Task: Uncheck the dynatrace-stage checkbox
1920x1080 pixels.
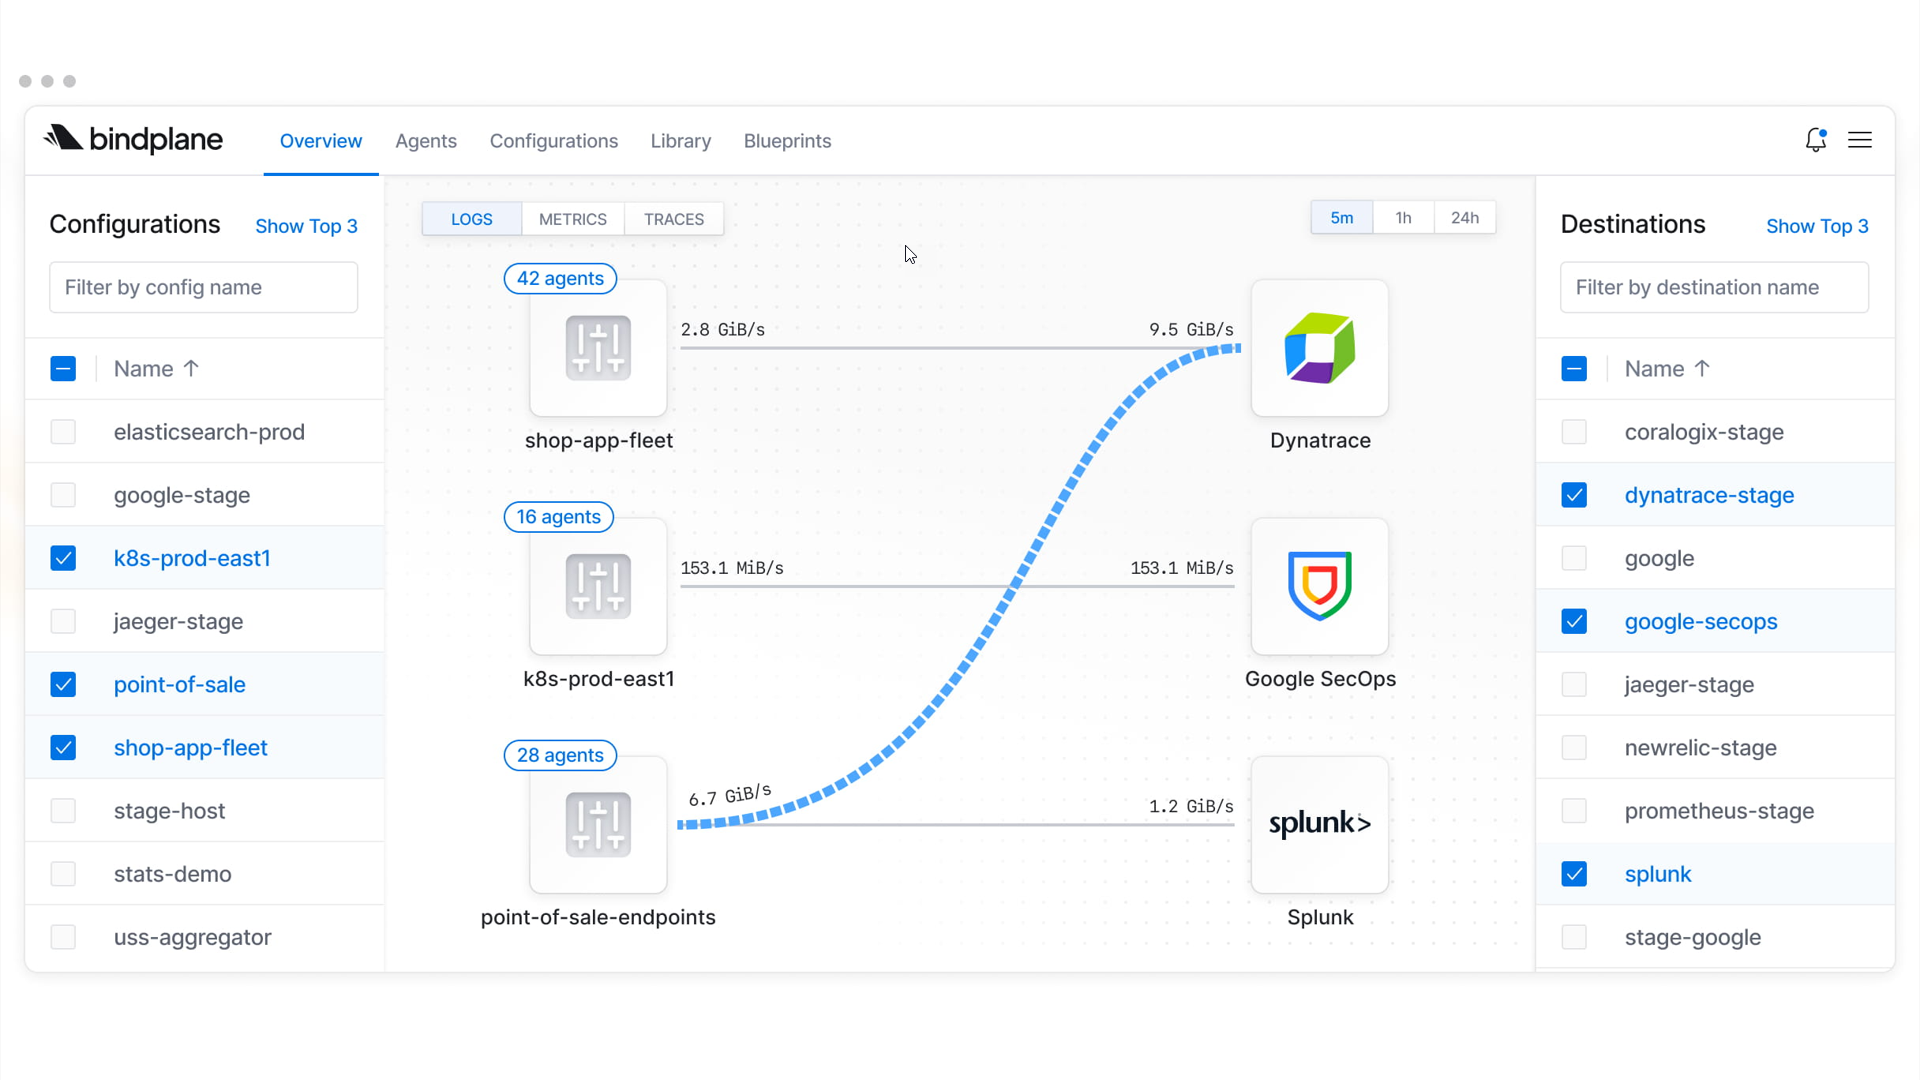Action: pos(1574,495)
